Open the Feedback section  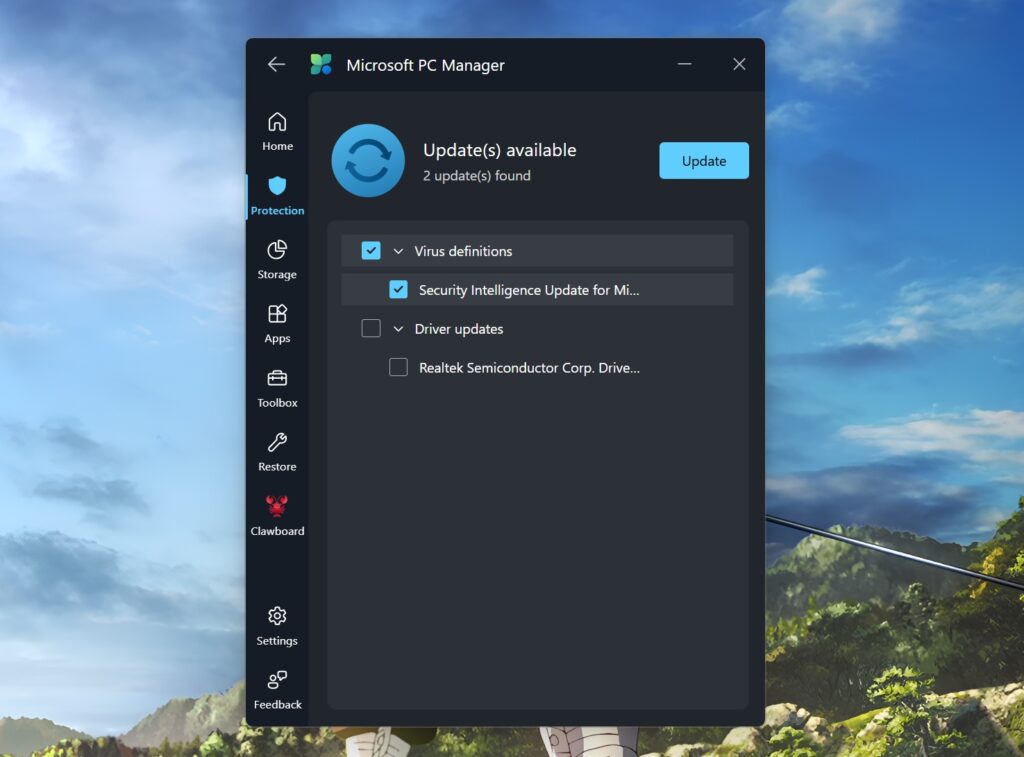coord(276,686)
